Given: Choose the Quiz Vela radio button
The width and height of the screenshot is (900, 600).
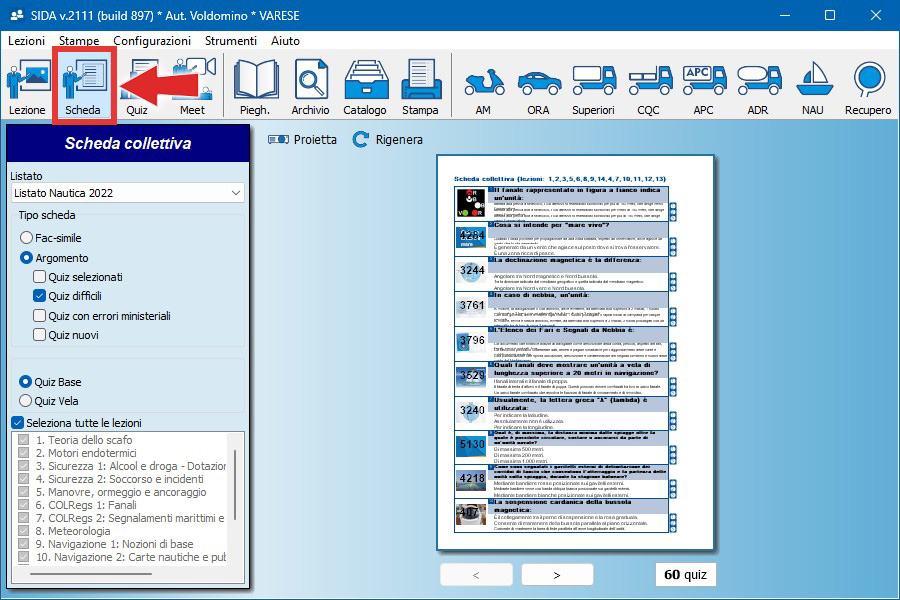Looking at the screenshot, I should coord(27,401).
